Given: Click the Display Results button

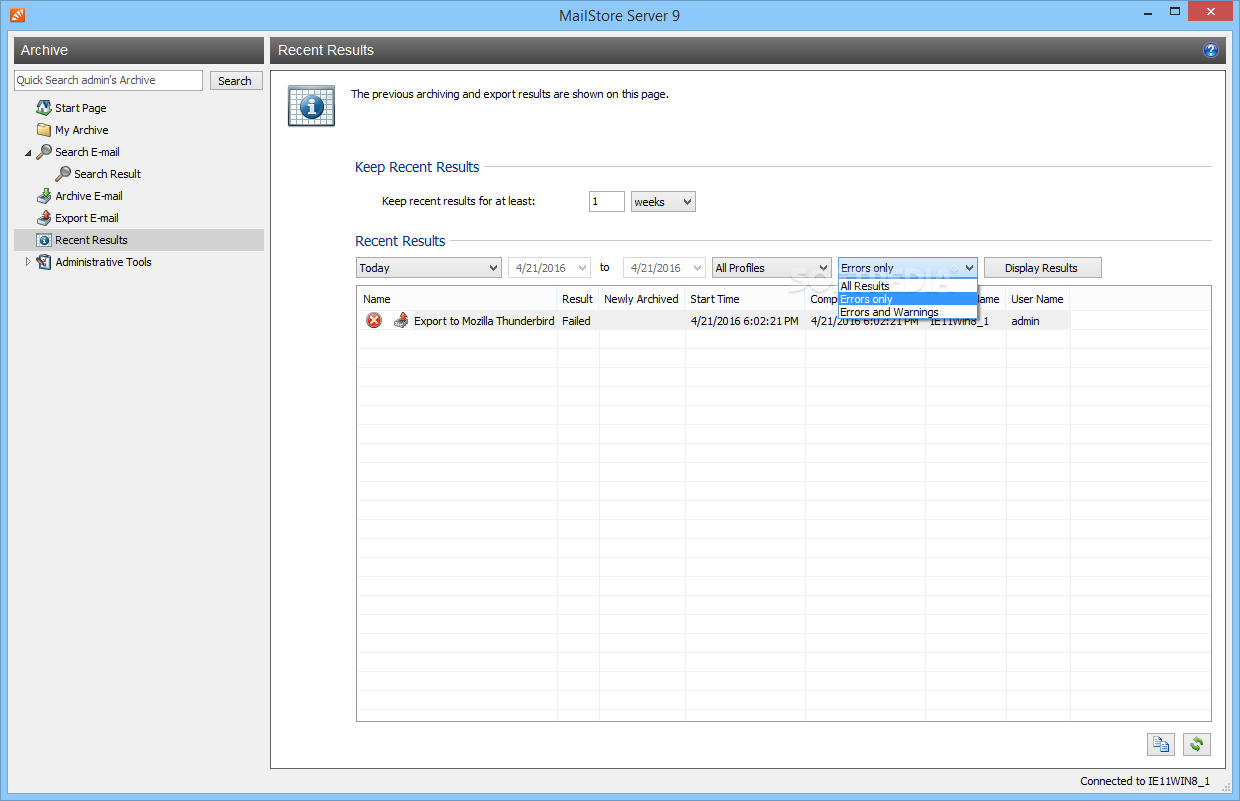Looking at the screenshot, I should [1043, 268].
